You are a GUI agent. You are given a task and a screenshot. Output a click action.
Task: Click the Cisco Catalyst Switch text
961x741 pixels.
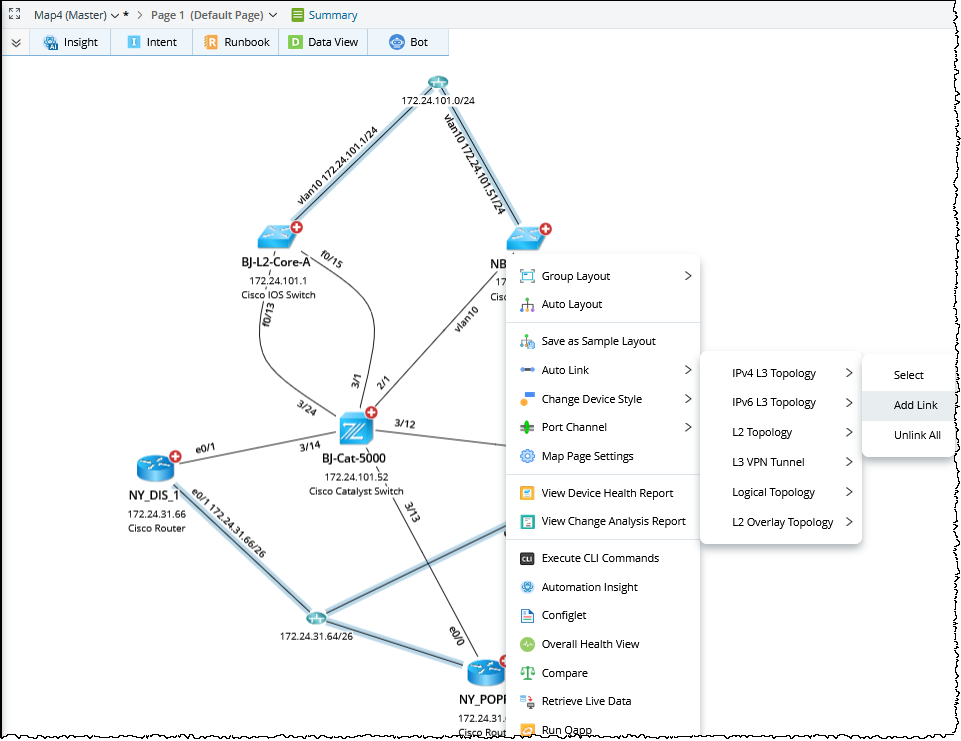(x=356, y=492)
